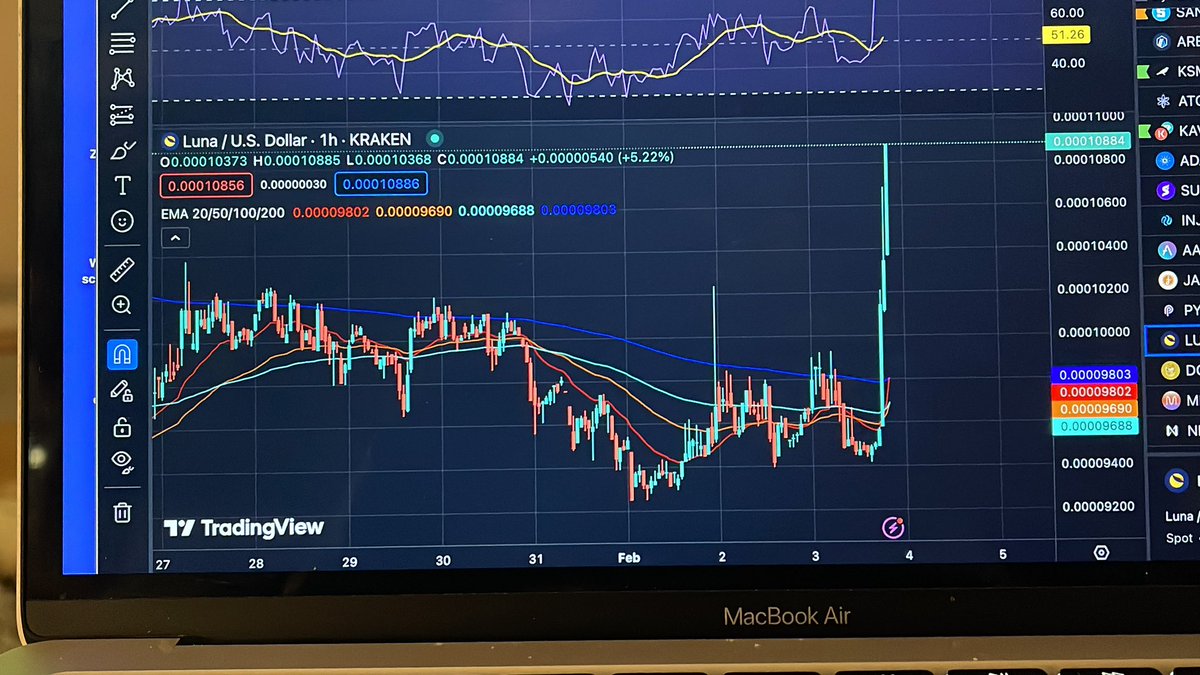
Task: Activate the zoom in tool
Action: tap(121, 305)
